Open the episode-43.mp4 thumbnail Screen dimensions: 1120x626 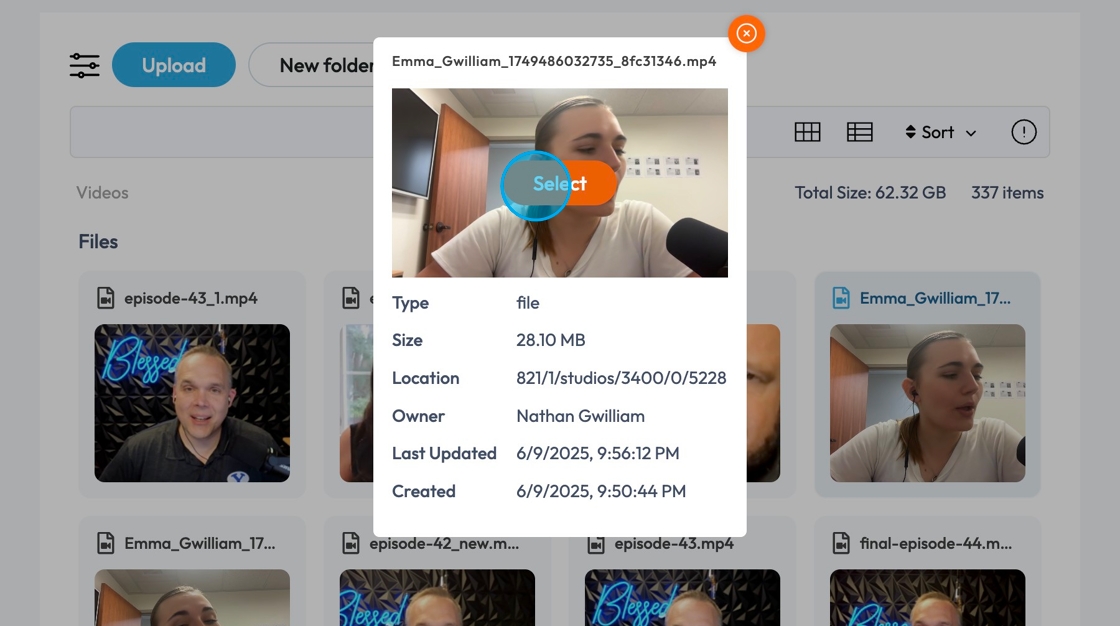(682, 597)
